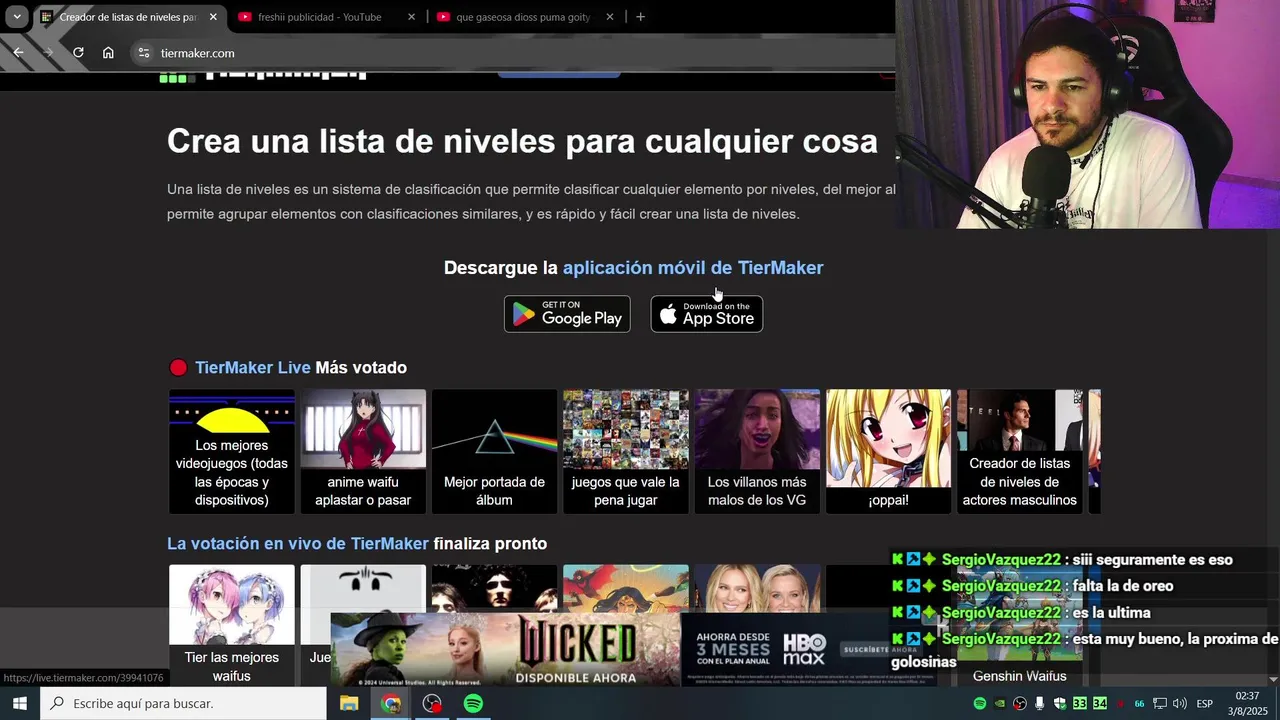
Task: Open File Explorer from the taskbar
Action: [x=349, y=704]
